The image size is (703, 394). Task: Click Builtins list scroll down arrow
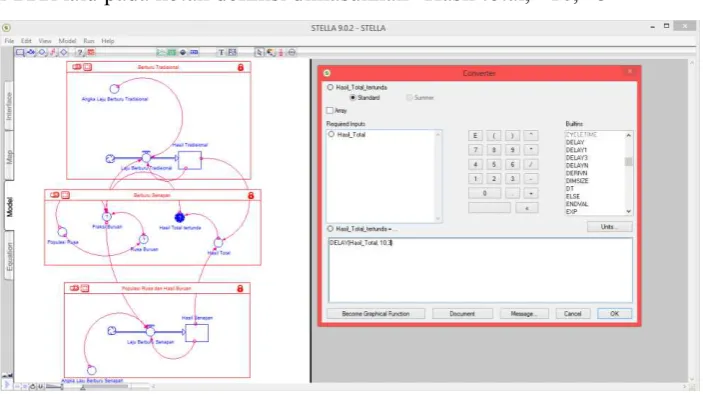click(x=629, y=211)
